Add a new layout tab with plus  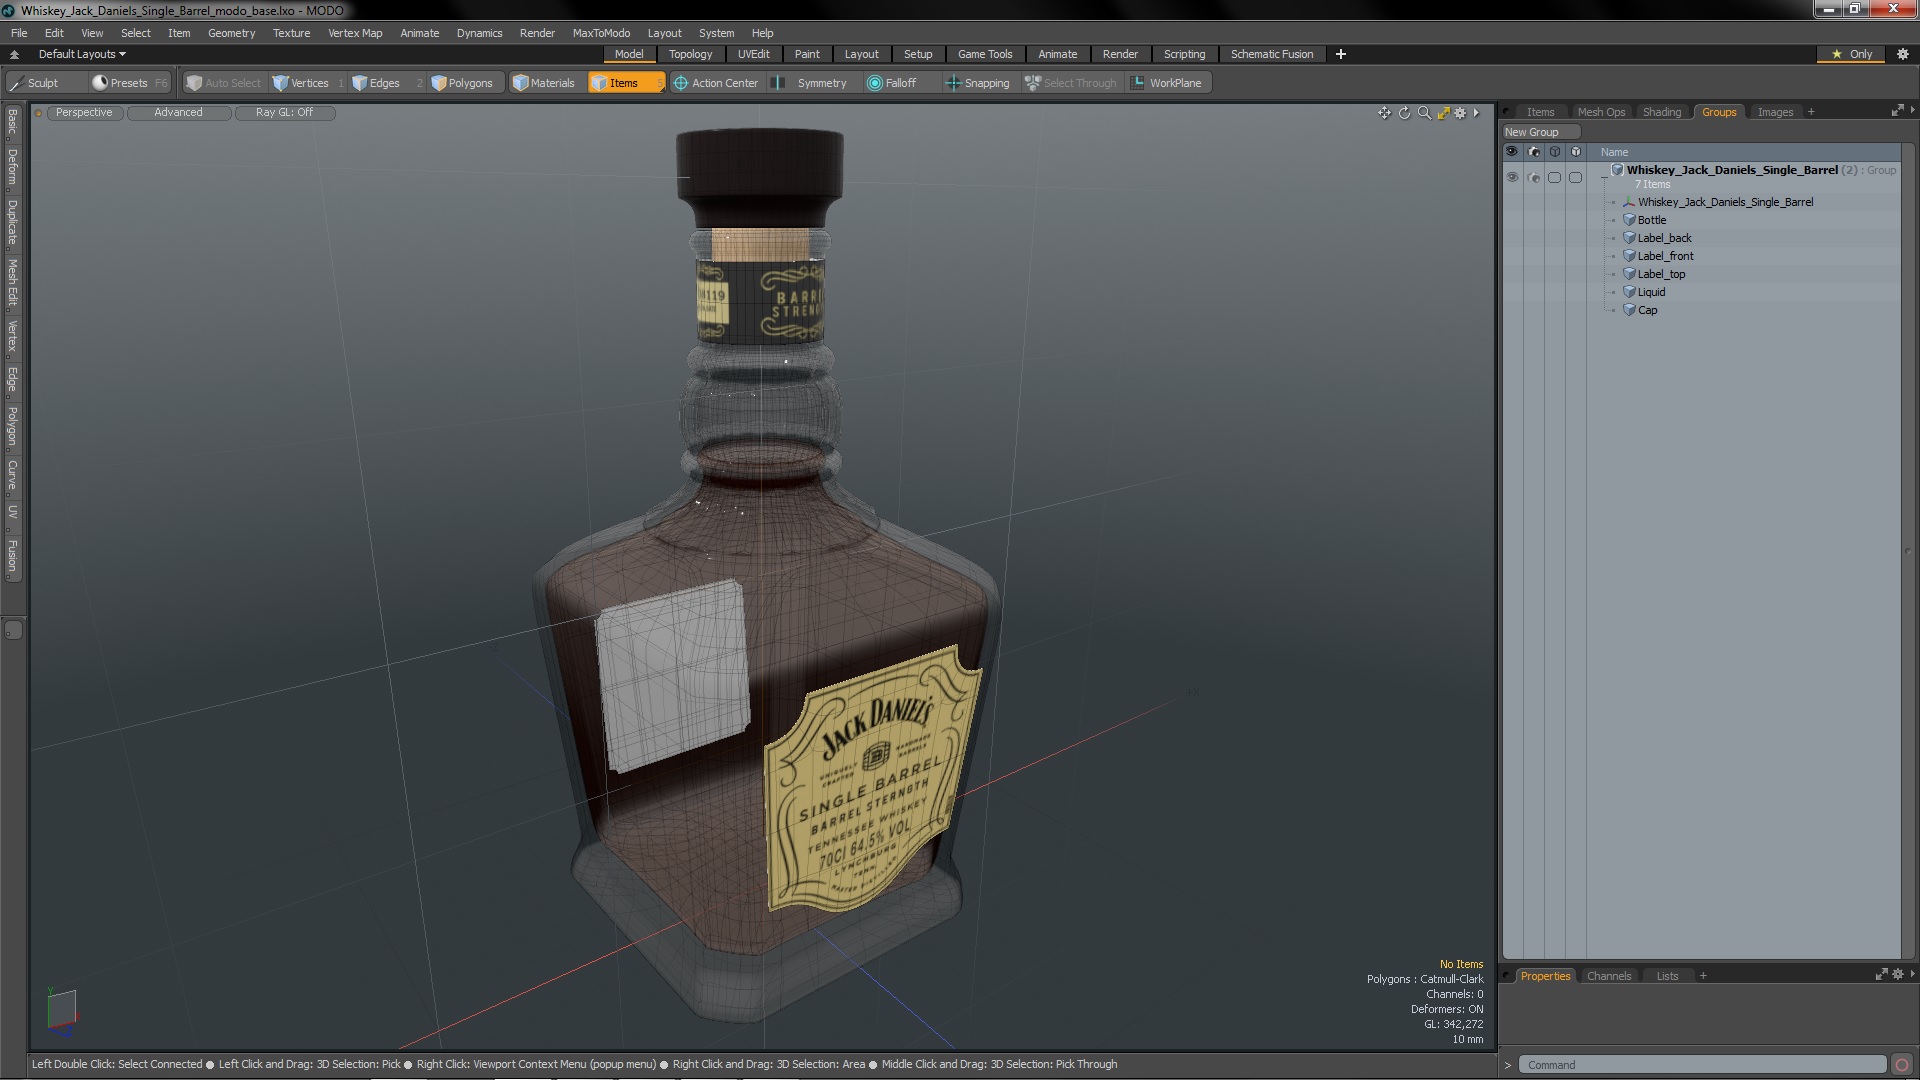tap(1340, 54)
